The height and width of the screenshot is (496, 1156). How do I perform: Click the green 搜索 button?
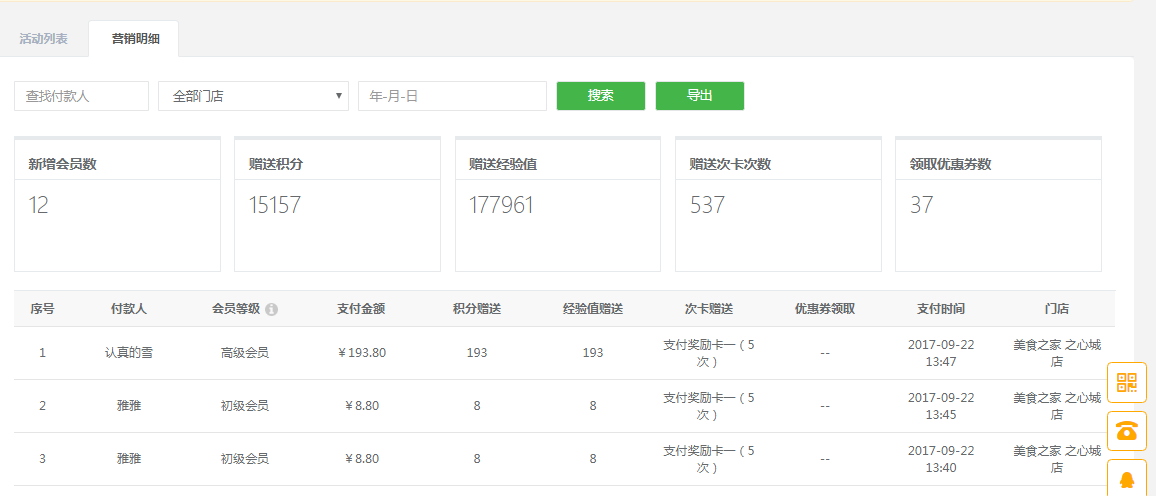tap(601, 96)
